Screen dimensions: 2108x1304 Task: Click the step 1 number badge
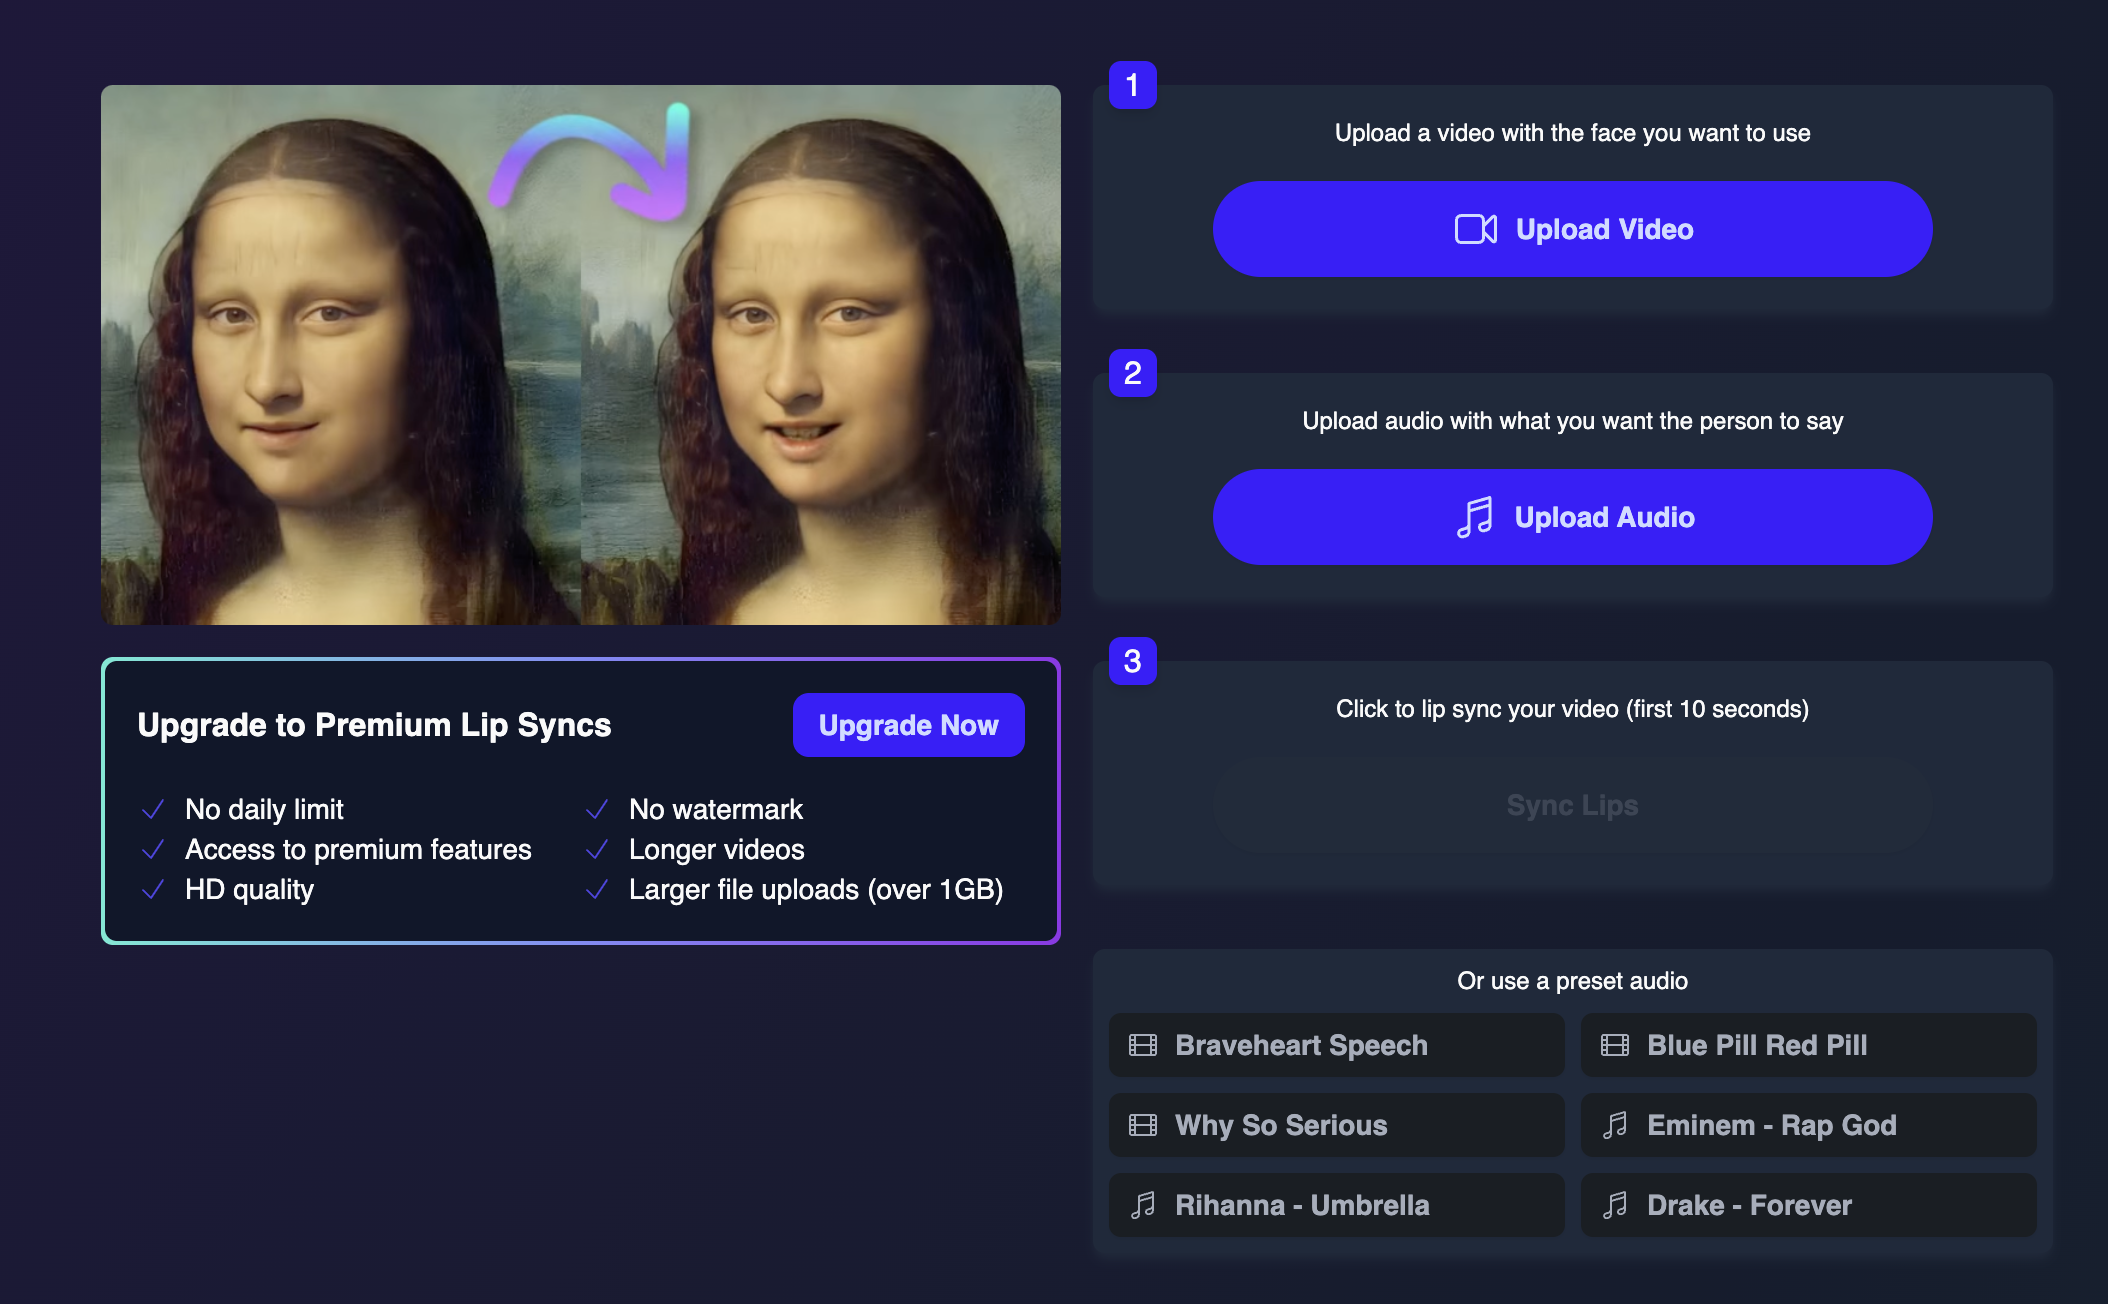click(x=1132, y=85)
